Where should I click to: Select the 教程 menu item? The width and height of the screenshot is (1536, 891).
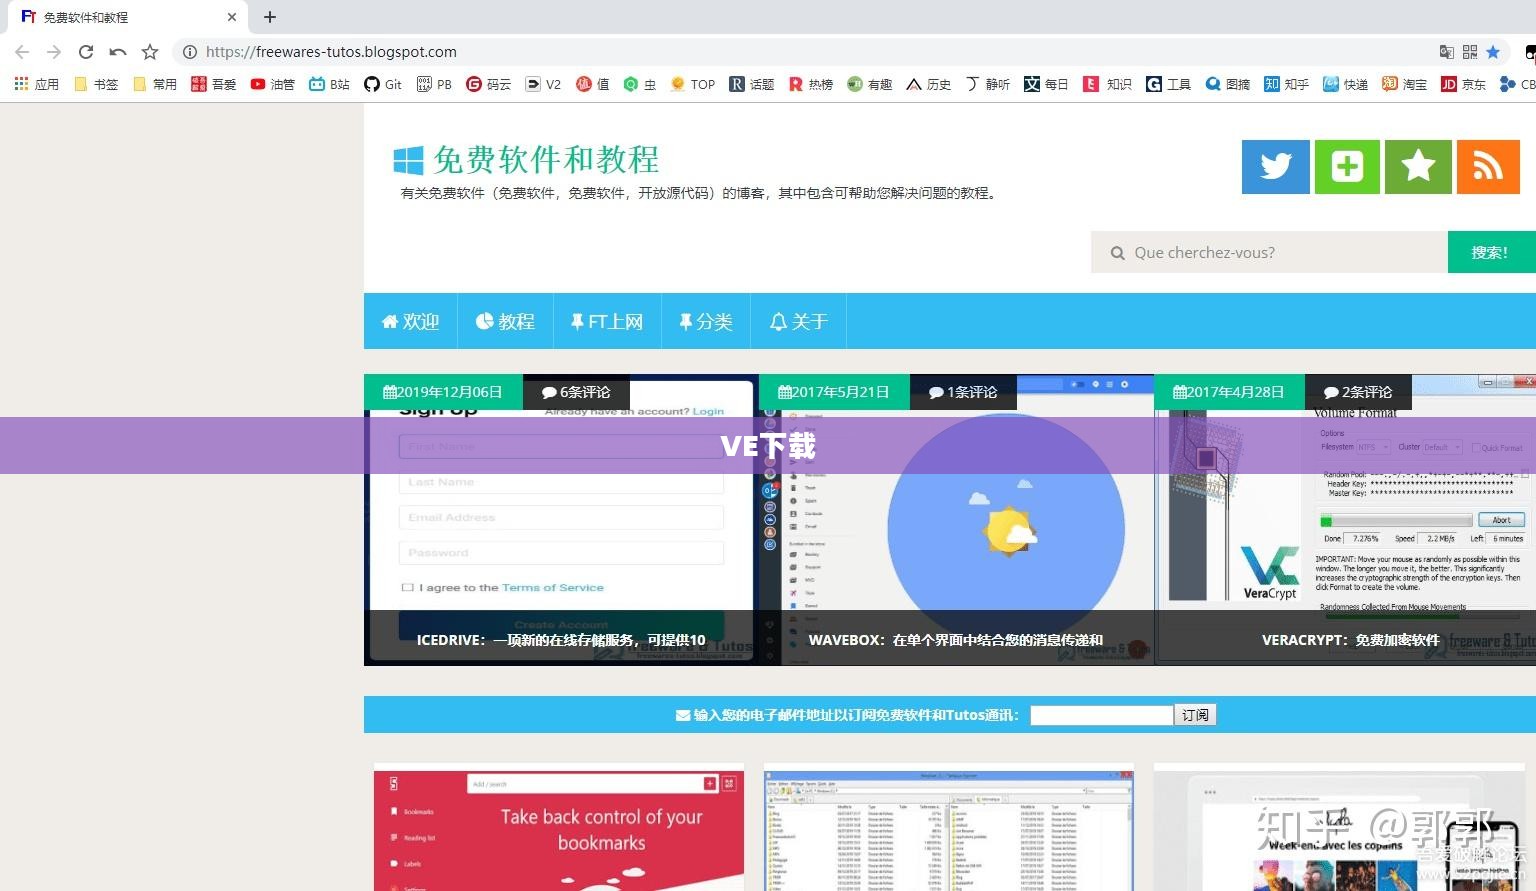tap(505, 321)
